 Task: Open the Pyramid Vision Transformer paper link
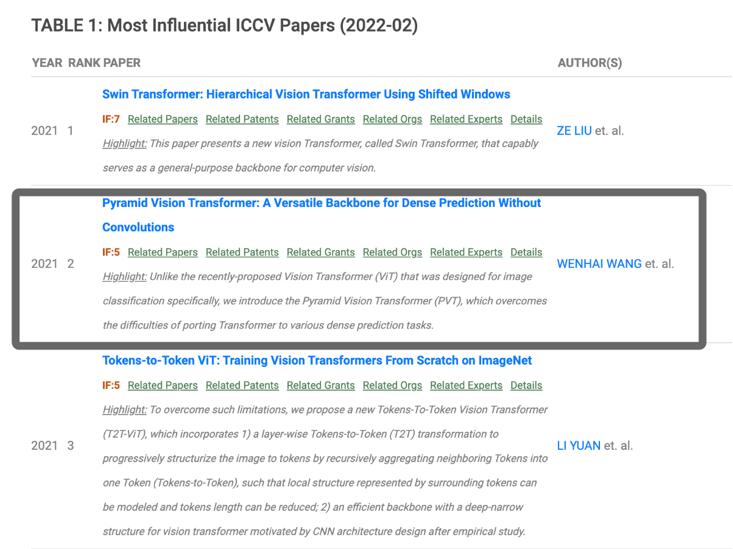click(x=321, y=203)
